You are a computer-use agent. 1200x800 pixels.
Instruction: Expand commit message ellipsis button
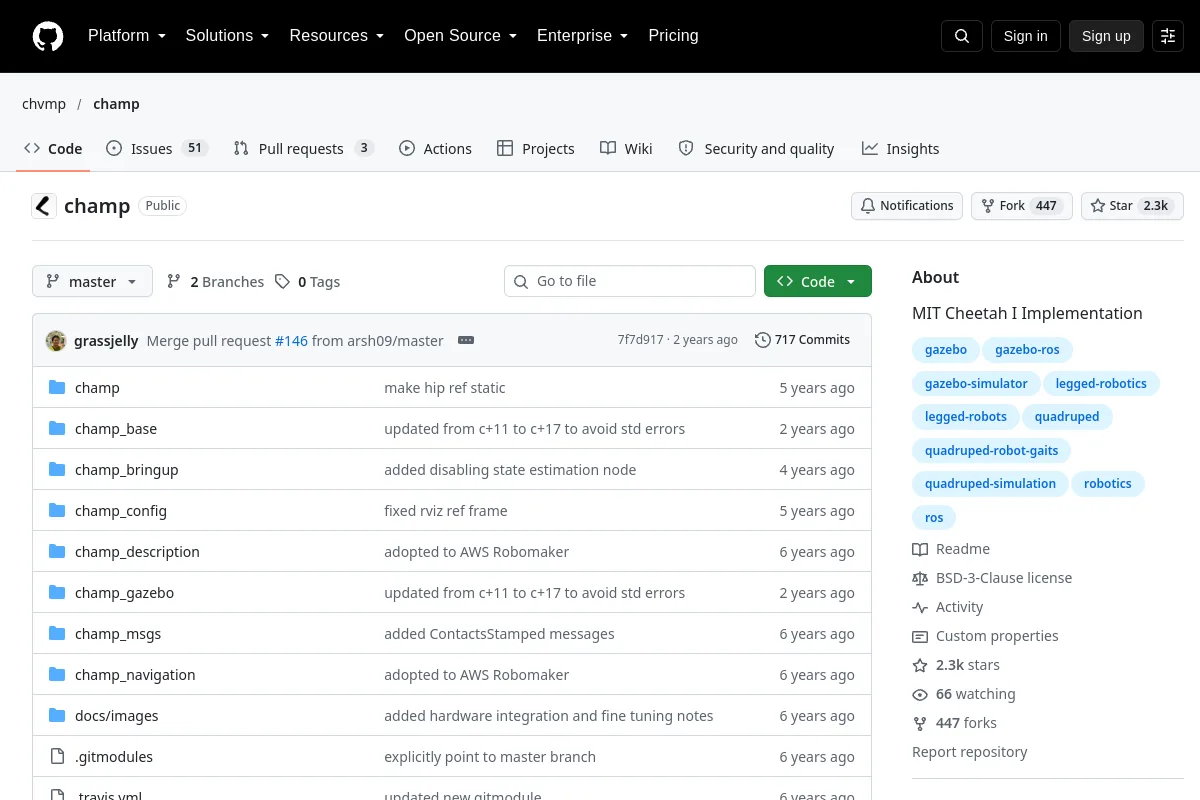click(466, 340)
